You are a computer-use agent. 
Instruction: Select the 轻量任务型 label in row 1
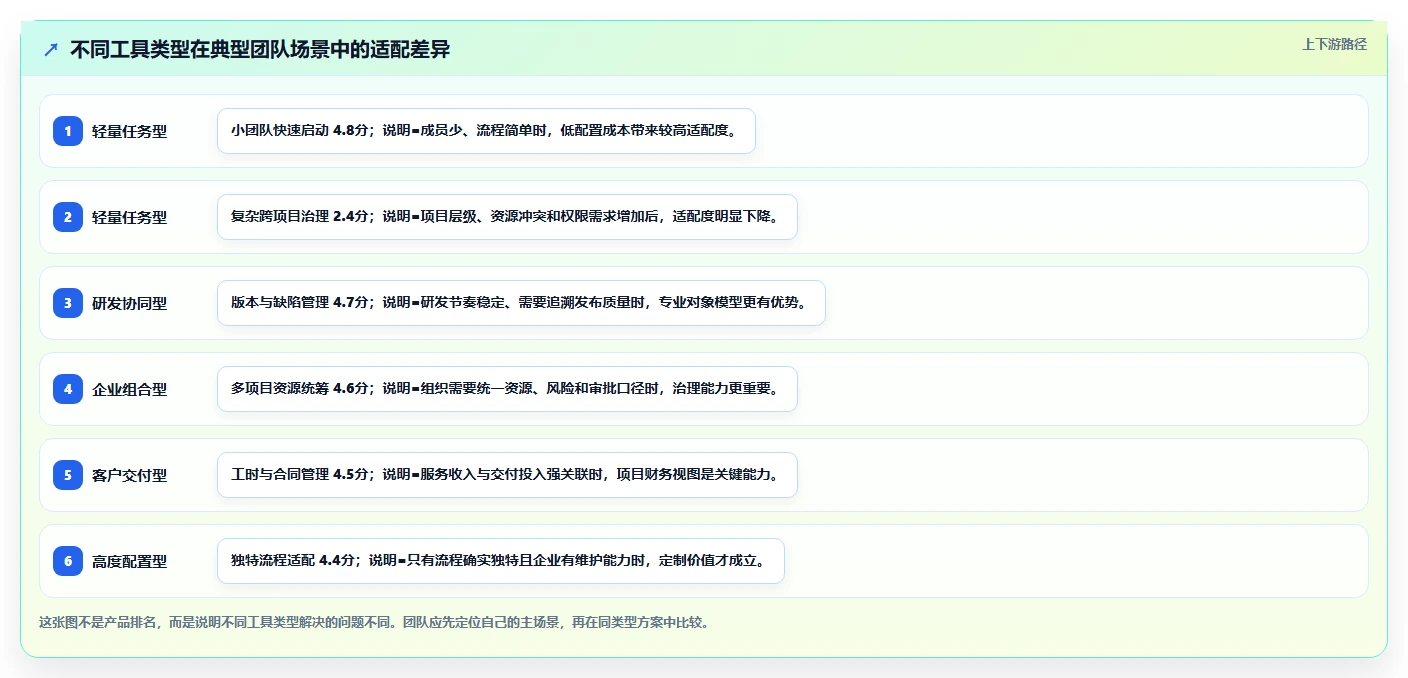coord(129,131)
